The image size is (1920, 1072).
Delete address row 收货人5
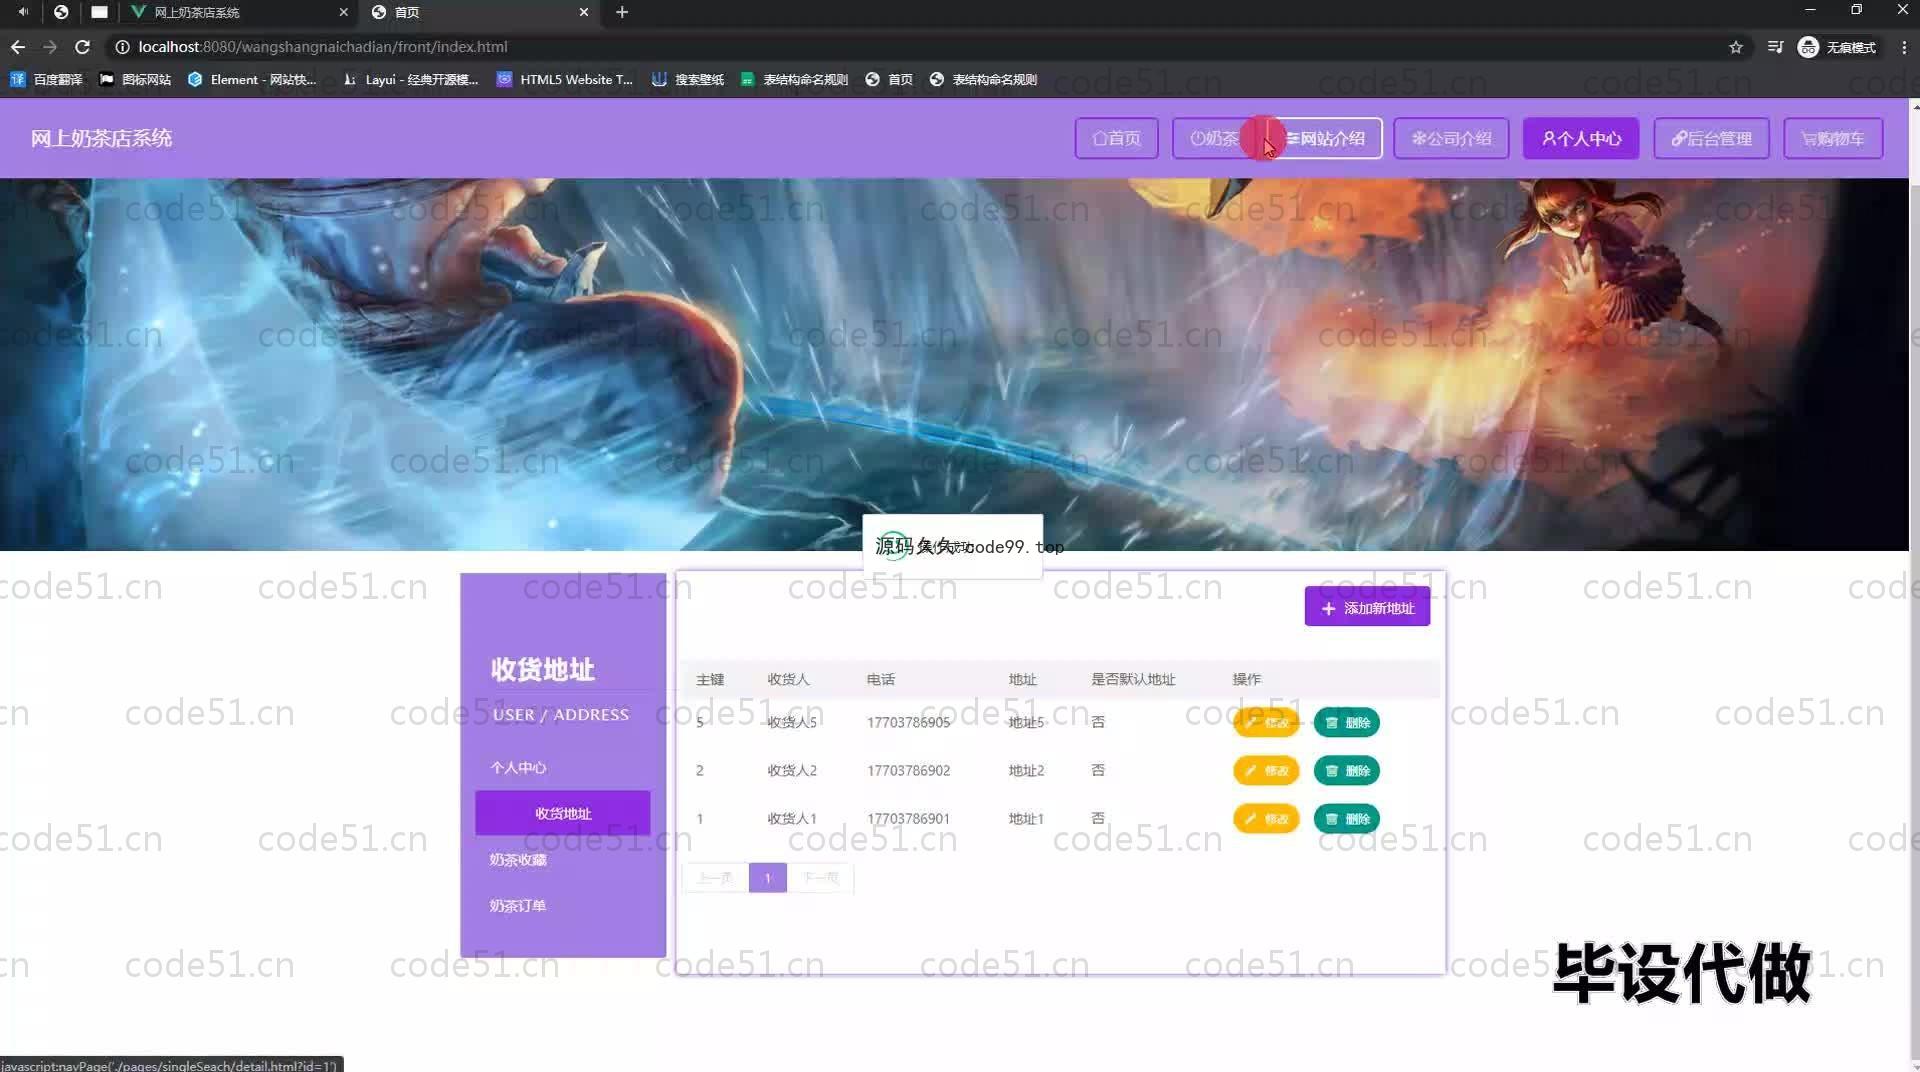point(1346,722)
